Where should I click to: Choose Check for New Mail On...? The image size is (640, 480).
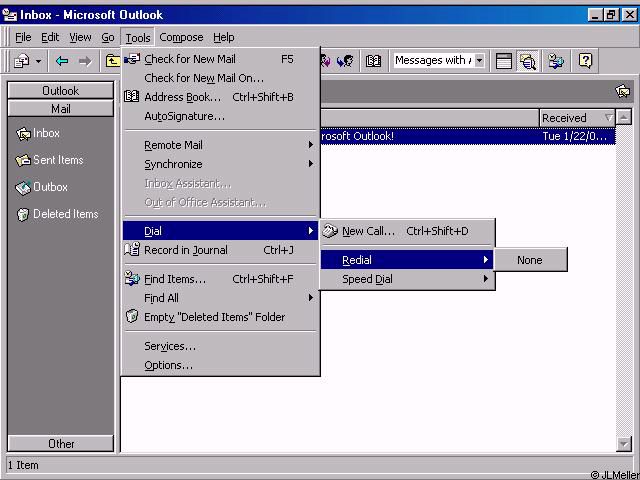coord(220,78)
